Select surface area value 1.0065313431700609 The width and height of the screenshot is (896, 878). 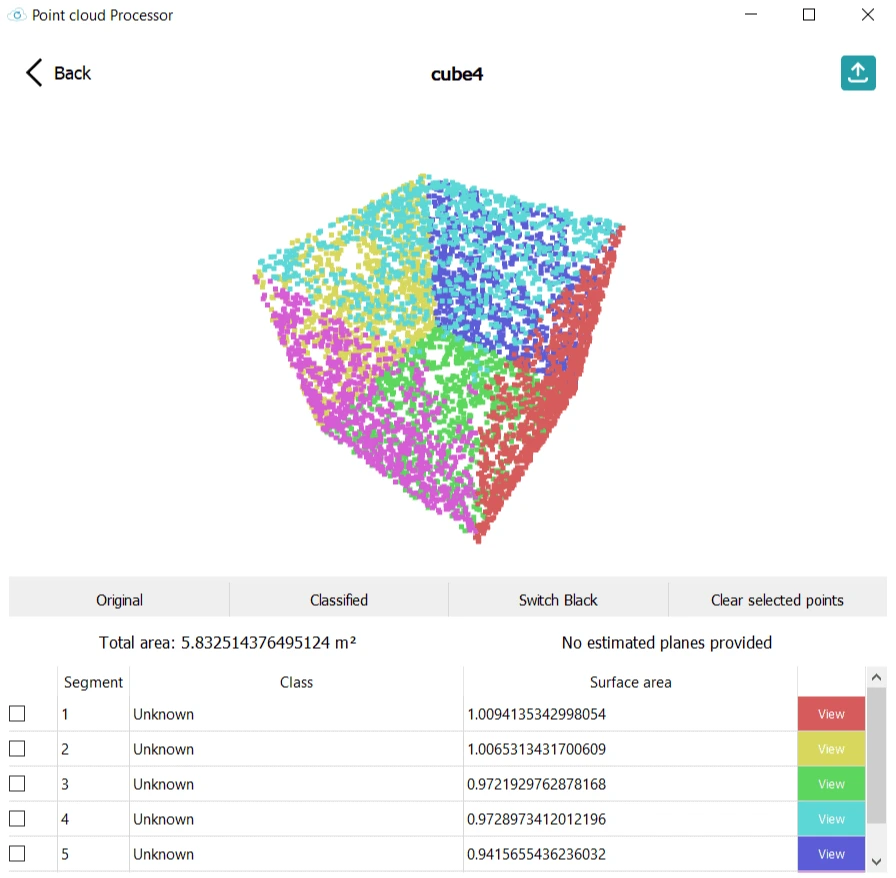[x=536, y=749]
